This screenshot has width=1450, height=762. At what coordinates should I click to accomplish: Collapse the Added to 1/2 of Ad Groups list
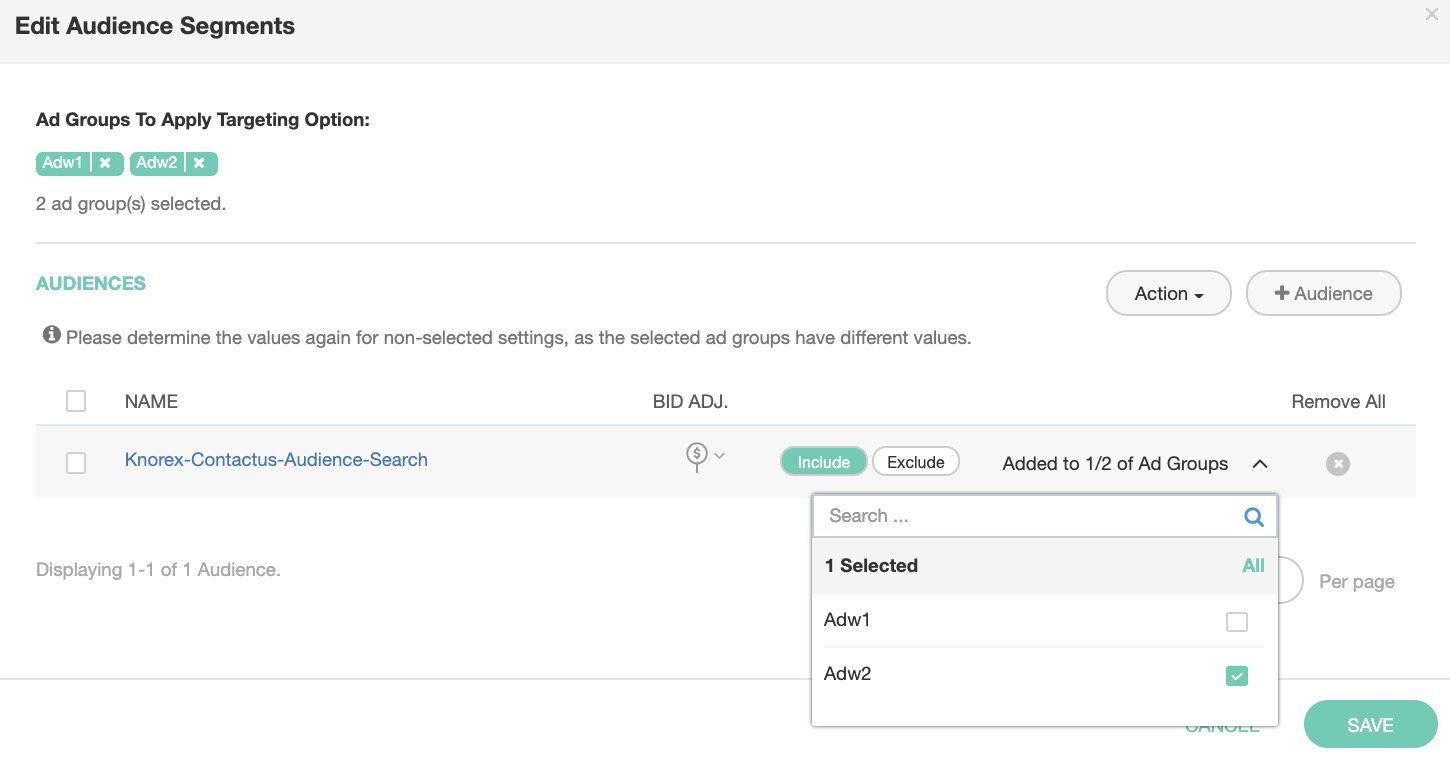(x=1259, y=463)
